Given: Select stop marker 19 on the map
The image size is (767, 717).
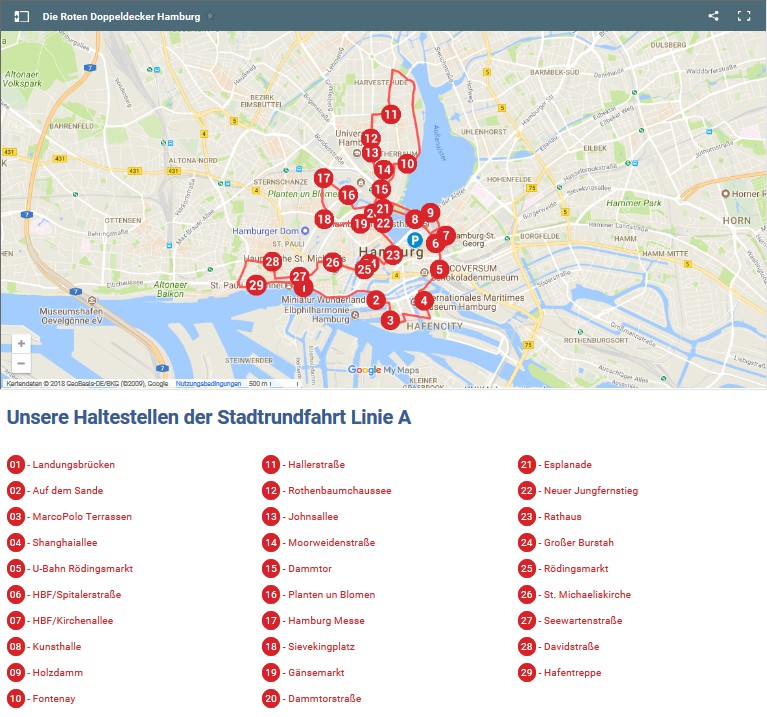Looking at the screenshot, I should click(x=361, y=224).
